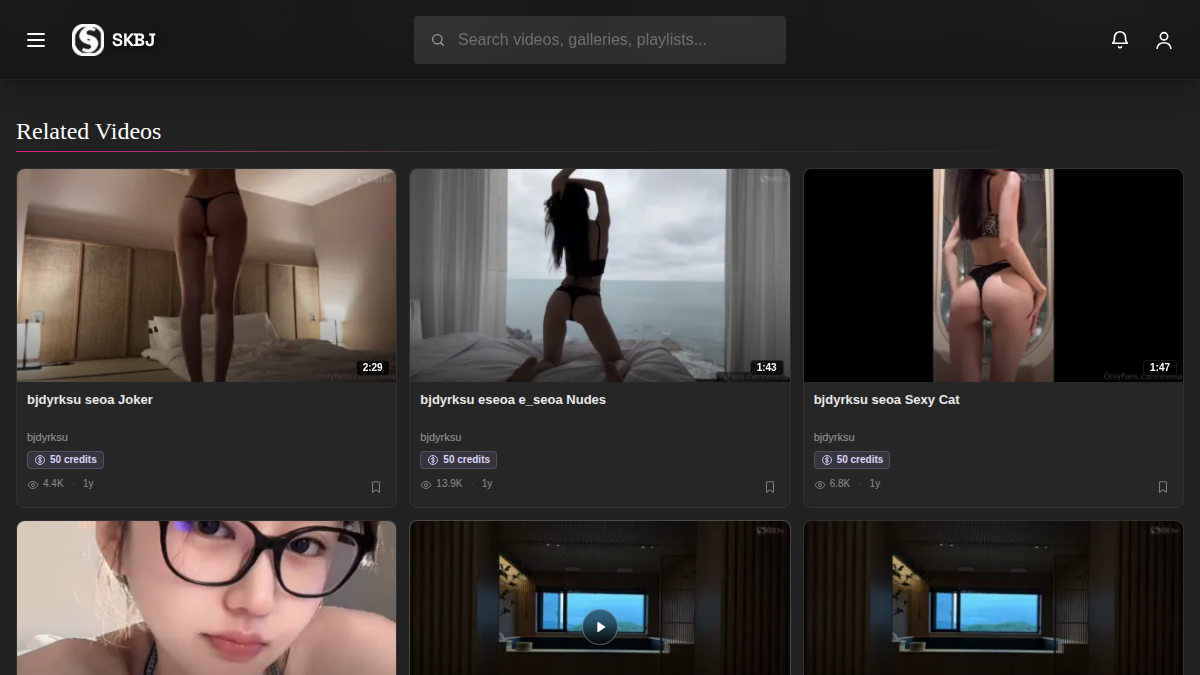Click the 50 credits badge on Joker
This screenshot has width=1200, height=675.
tap(65, 460)
